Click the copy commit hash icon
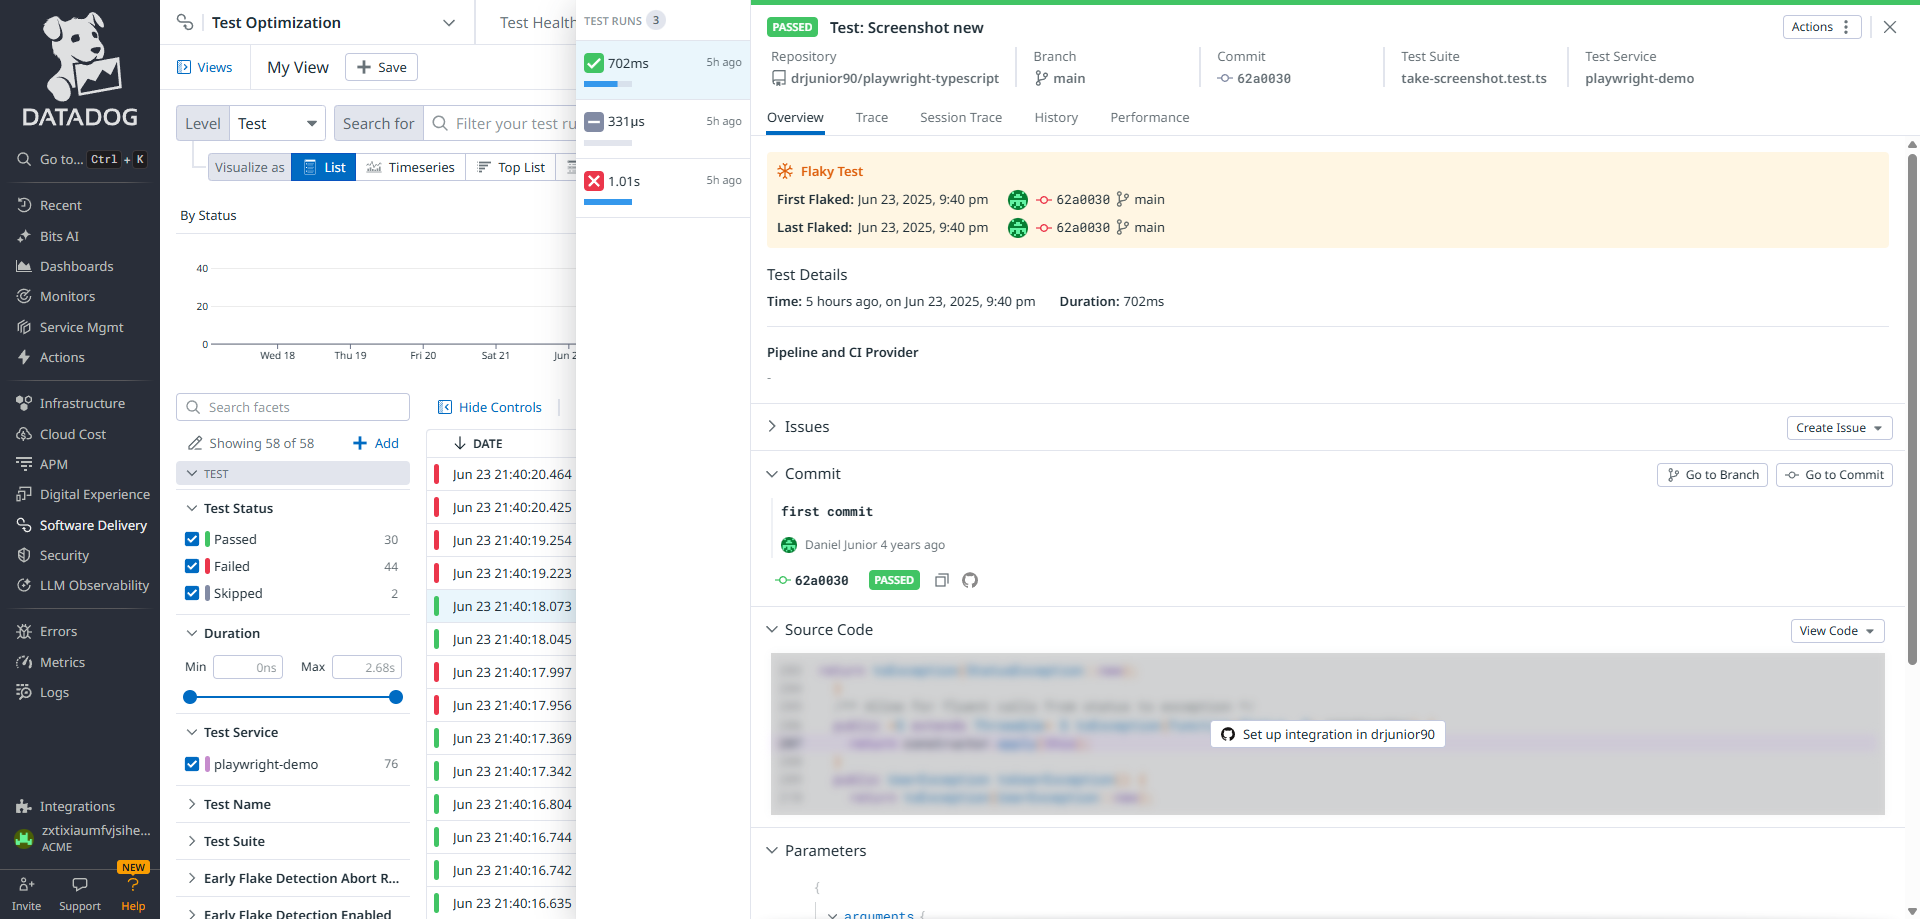This screenshot has height=919, width=1920. 941,580
